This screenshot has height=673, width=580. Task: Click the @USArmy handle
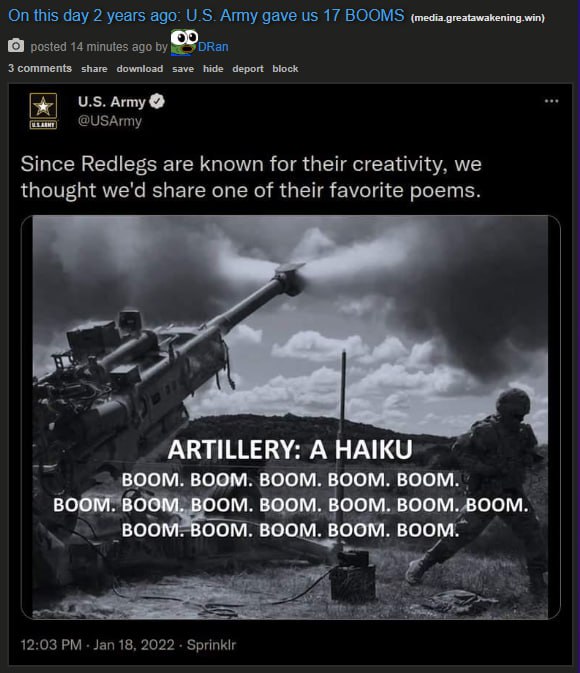point(109,121)
